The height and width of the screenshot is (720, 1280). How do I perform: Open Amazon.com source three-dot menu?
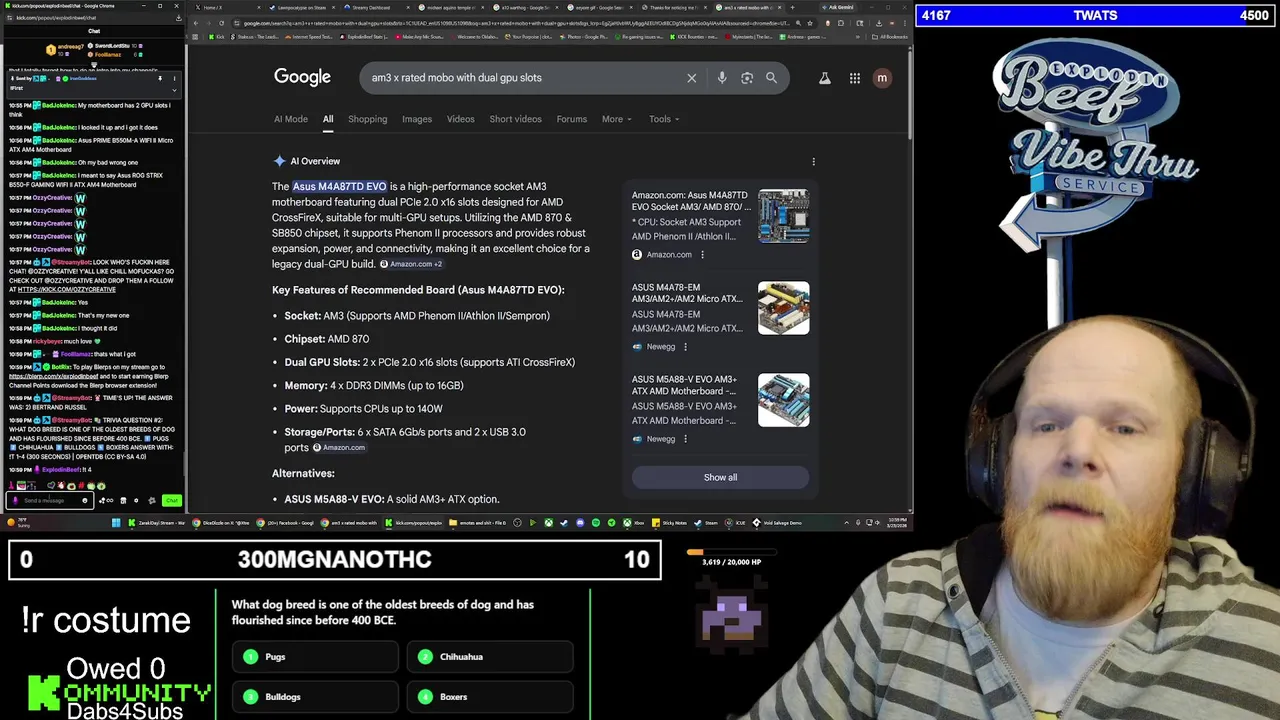(702, 255)
